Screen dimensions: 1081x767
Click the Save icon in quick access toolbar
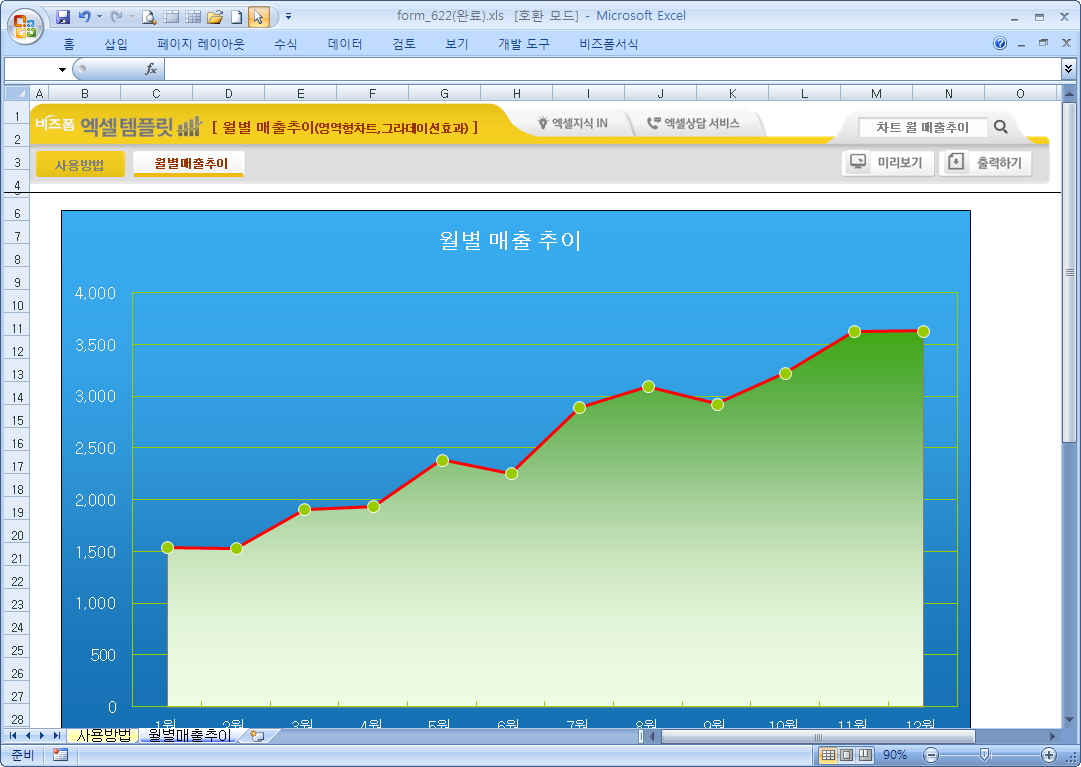[63, 17]
